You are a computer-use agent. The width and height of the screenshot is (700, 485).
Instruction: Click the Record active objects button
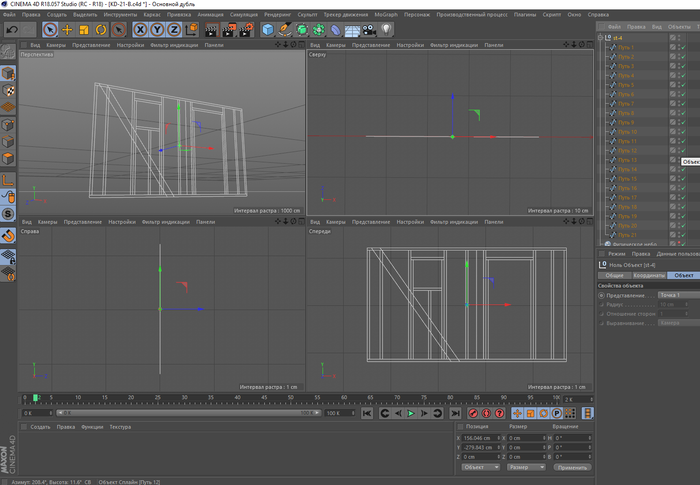click(x=474, y=413)
